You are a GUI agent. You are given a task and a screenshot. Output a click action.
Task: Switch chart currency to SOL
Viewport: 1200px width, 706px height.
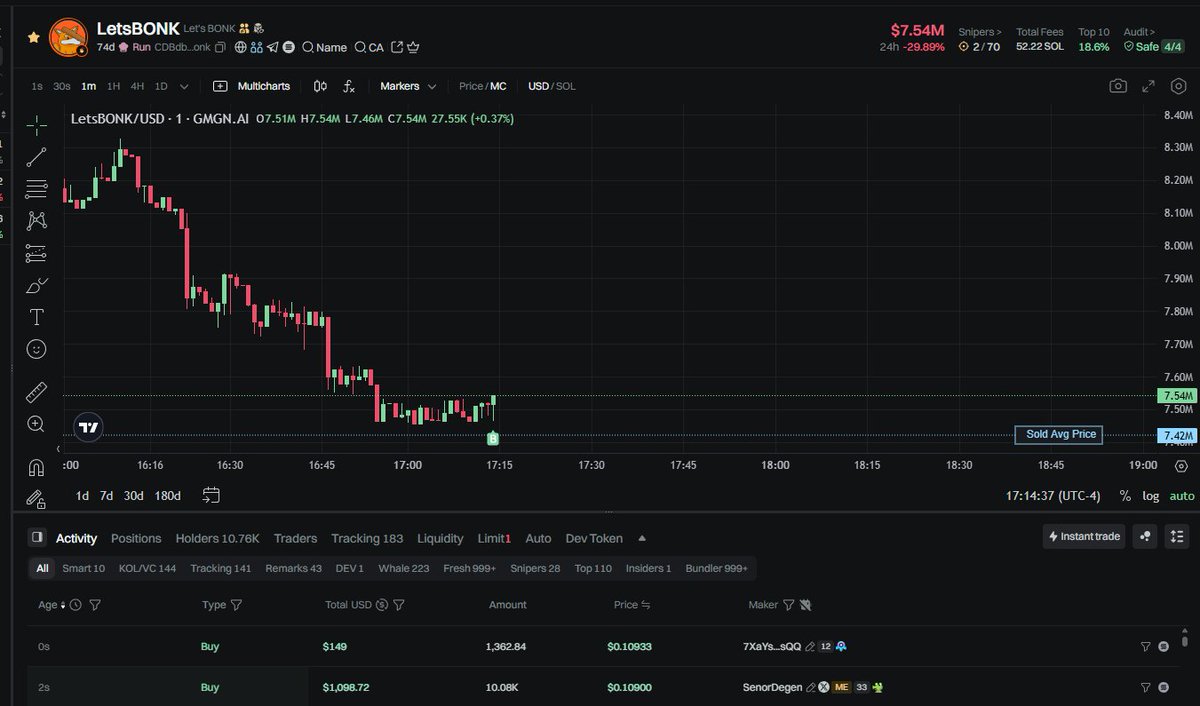(x=566, y=86)
